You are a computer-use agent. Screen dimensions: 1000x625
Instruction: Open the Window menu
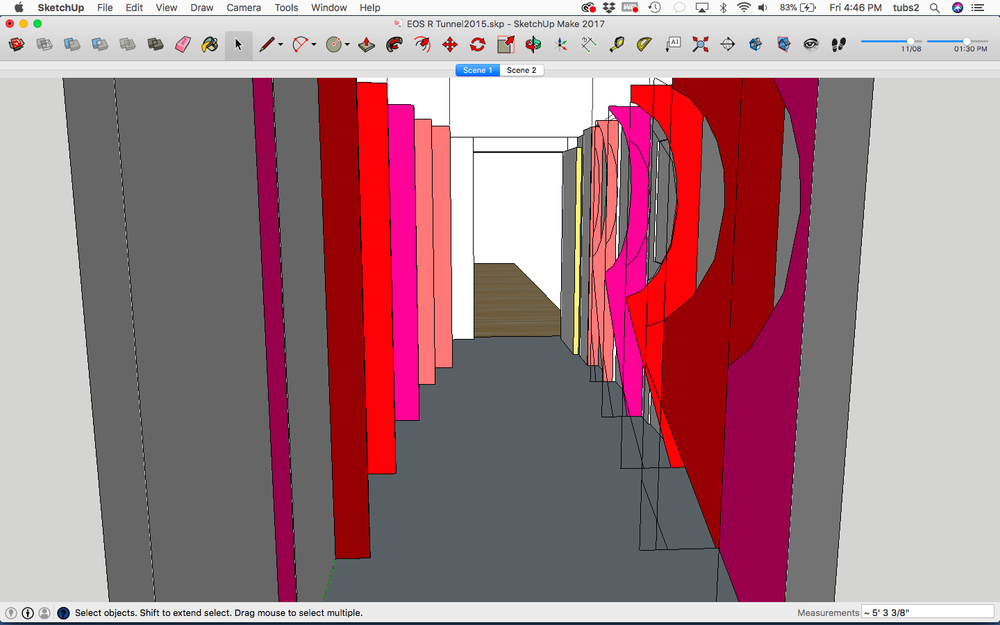pos(329,8)
